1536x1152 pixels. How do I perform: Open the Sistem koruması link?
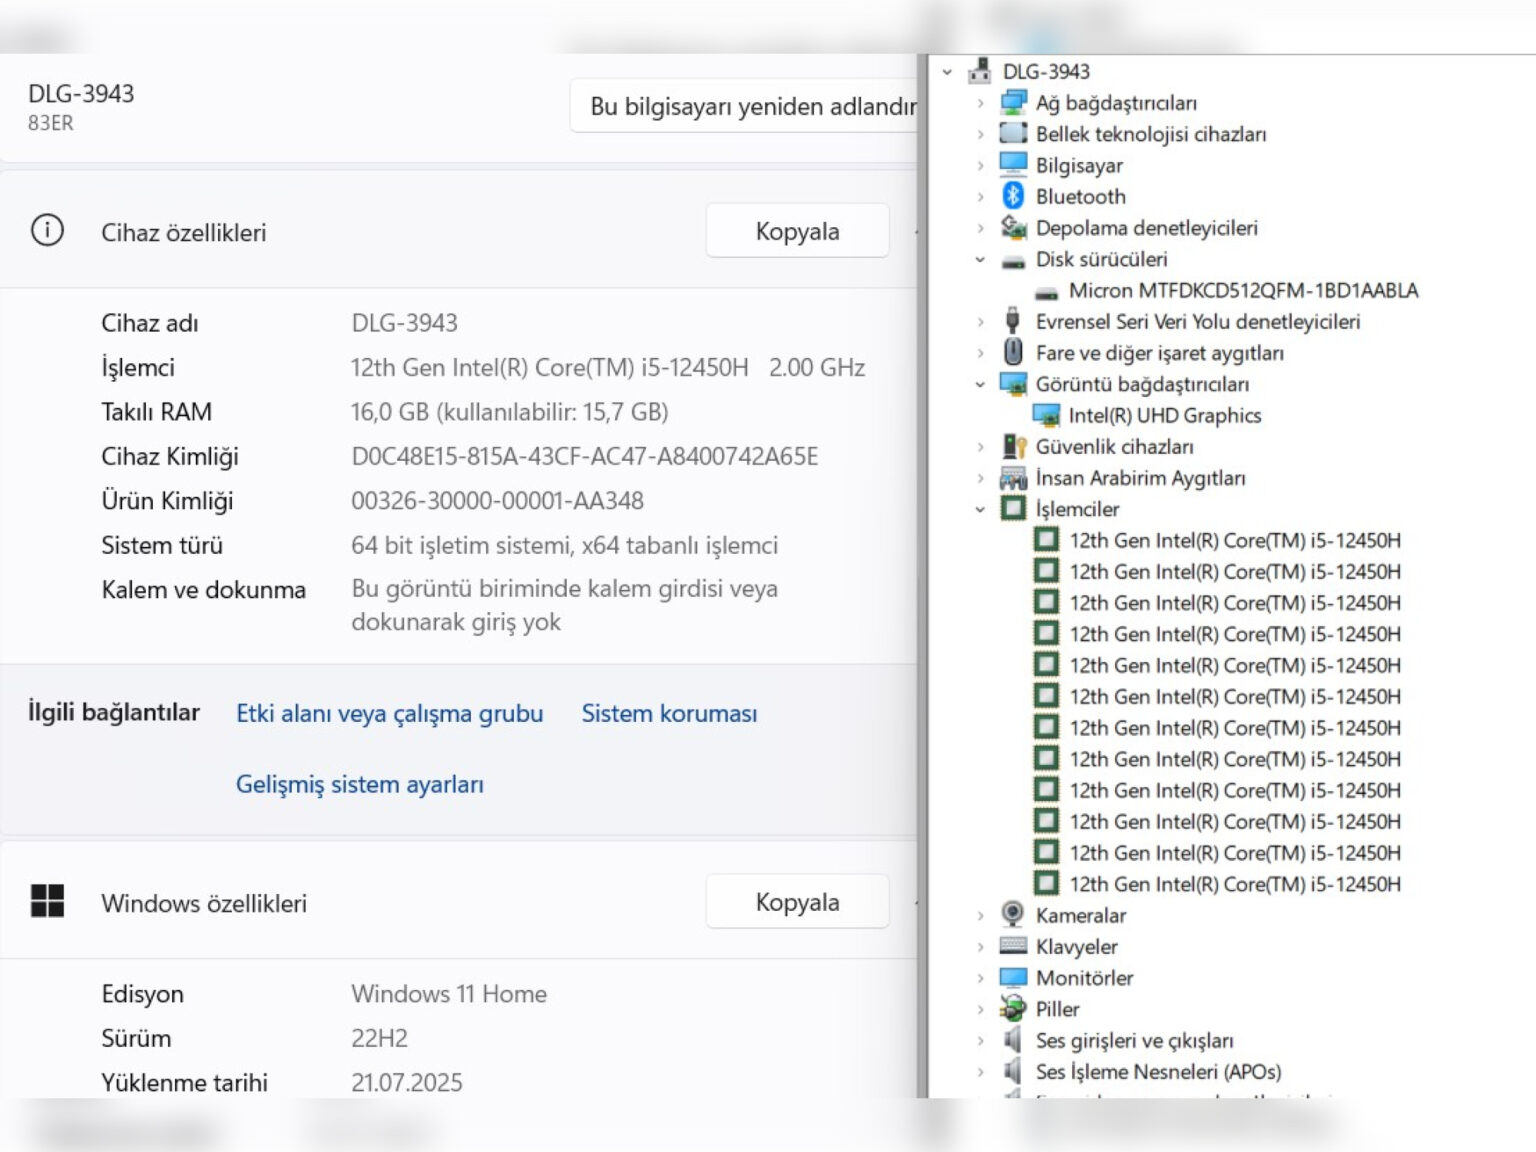669,714
